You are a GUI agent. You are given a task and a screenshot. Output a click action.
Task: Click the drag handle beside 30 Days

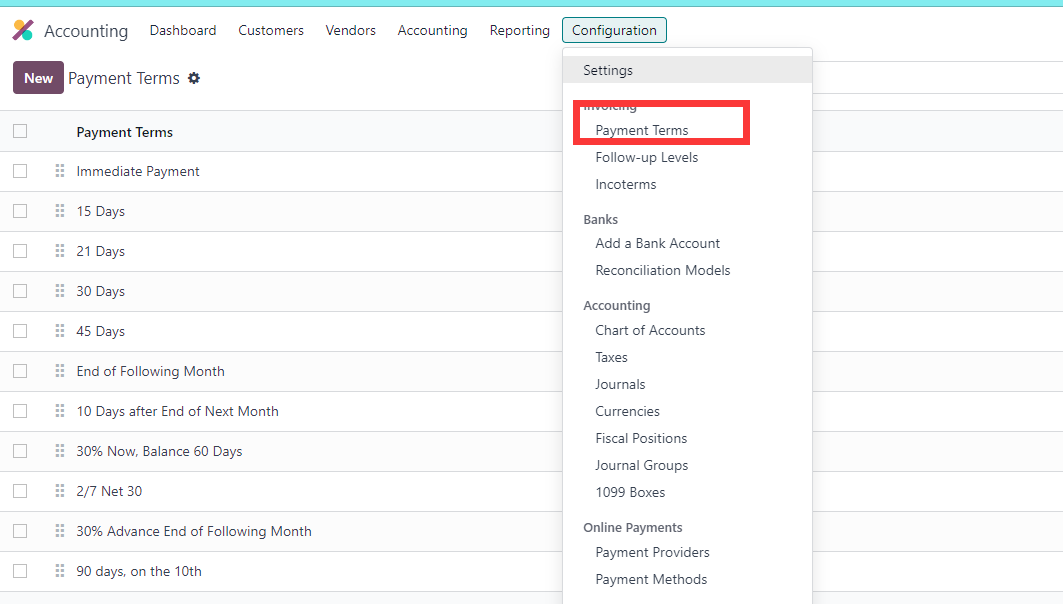coord(60,291)
